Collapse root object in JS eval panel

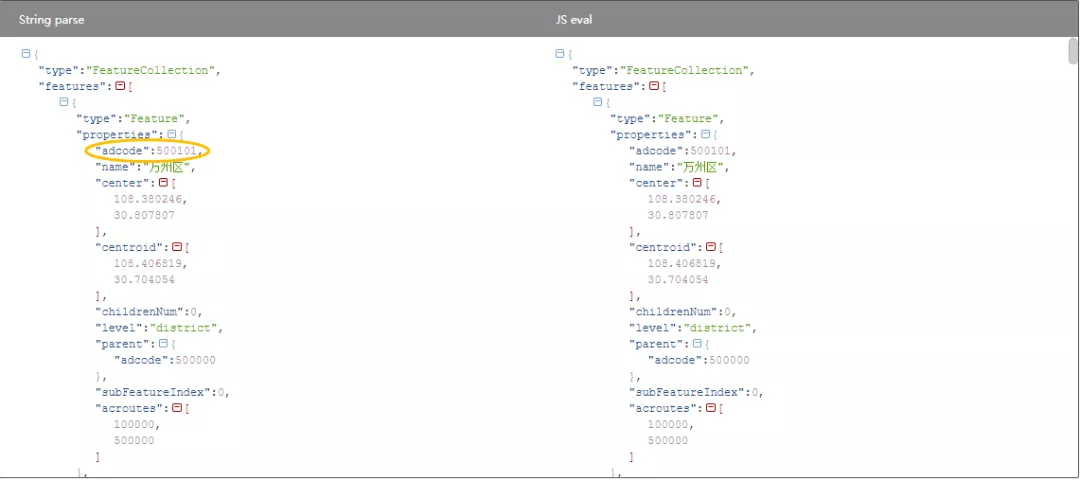click(560, 54)
